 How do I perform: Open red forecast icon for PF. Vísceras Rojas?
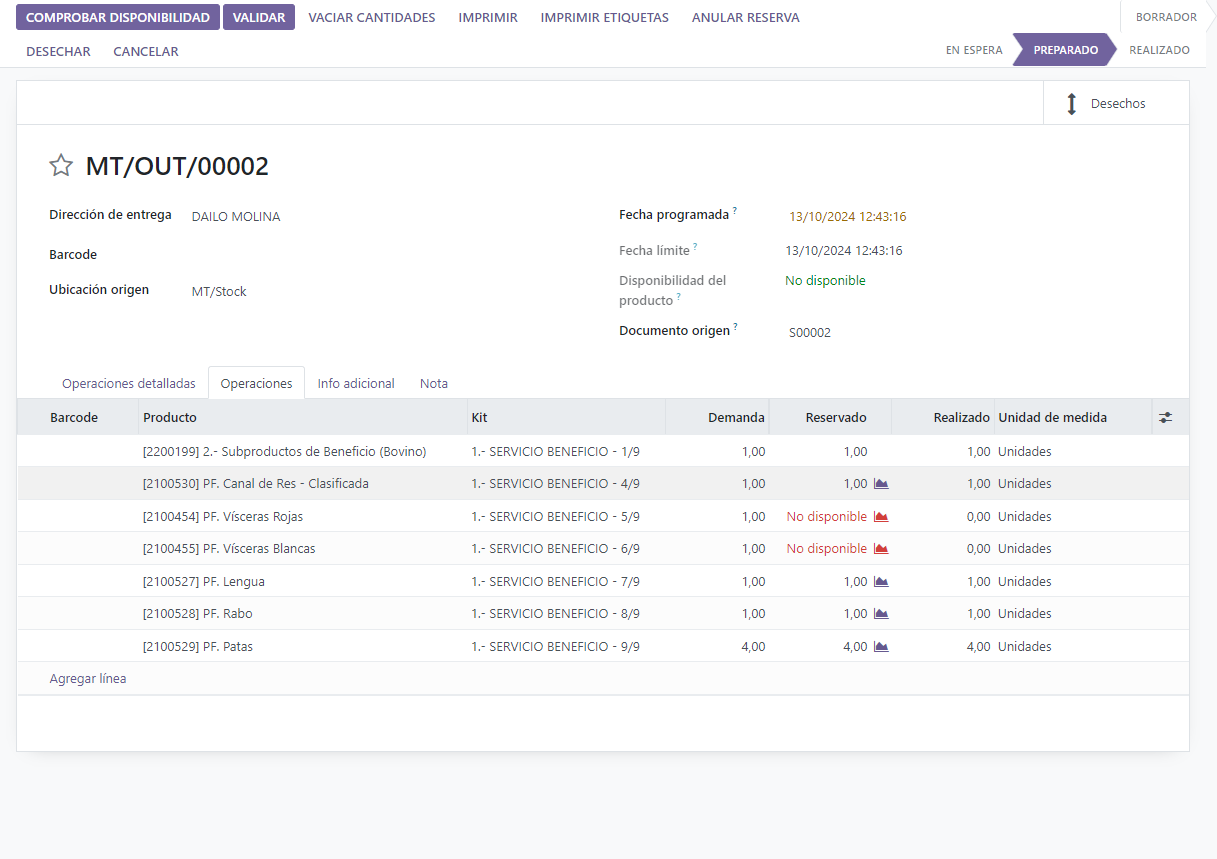(x=881, y=517)
